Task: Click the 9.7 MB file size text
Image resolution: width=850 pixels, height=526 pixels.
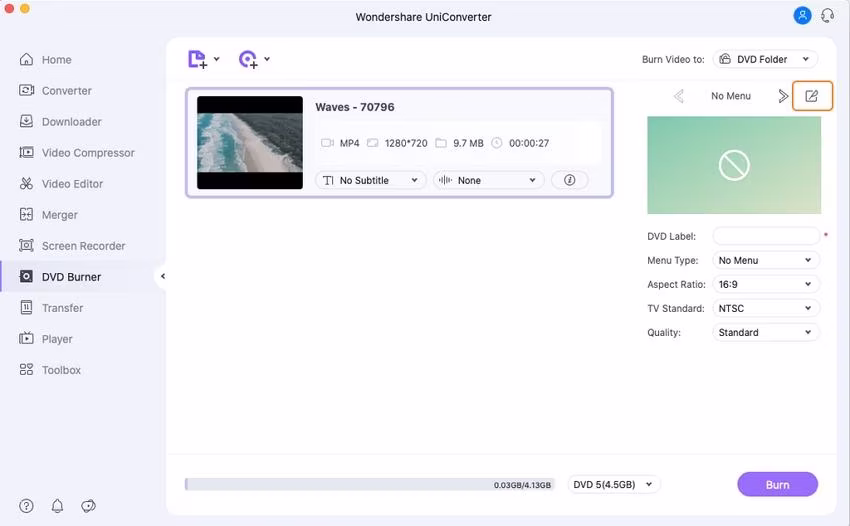Action: 468,143
